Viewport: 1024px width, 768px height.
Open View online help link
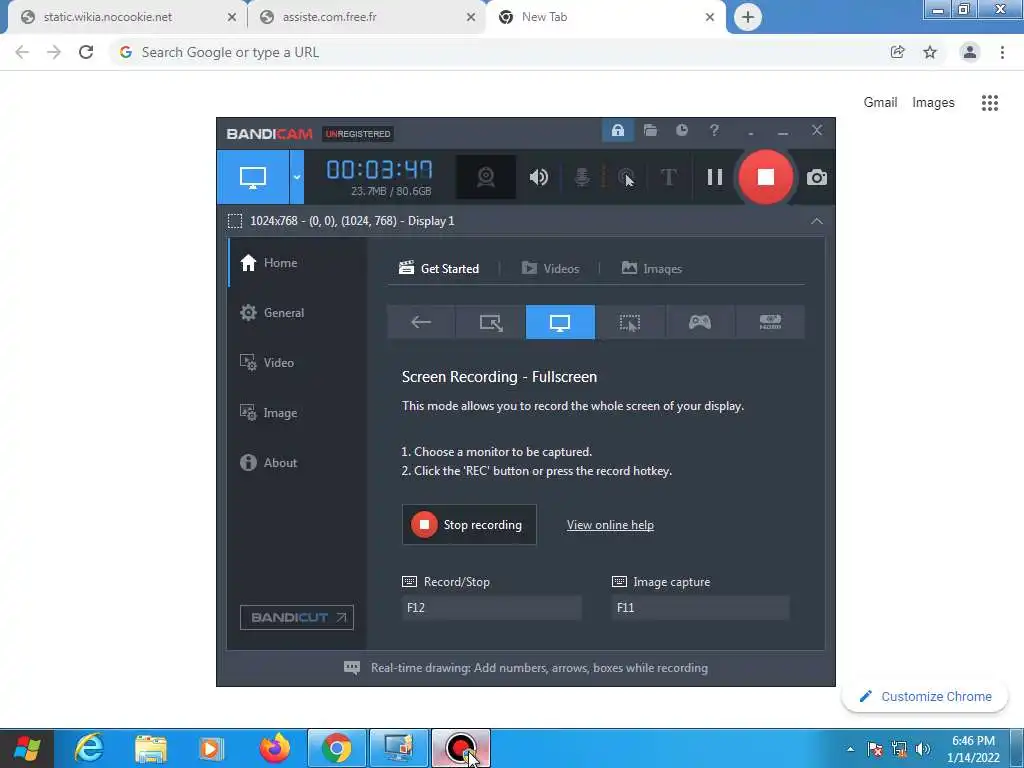point(610,525)
